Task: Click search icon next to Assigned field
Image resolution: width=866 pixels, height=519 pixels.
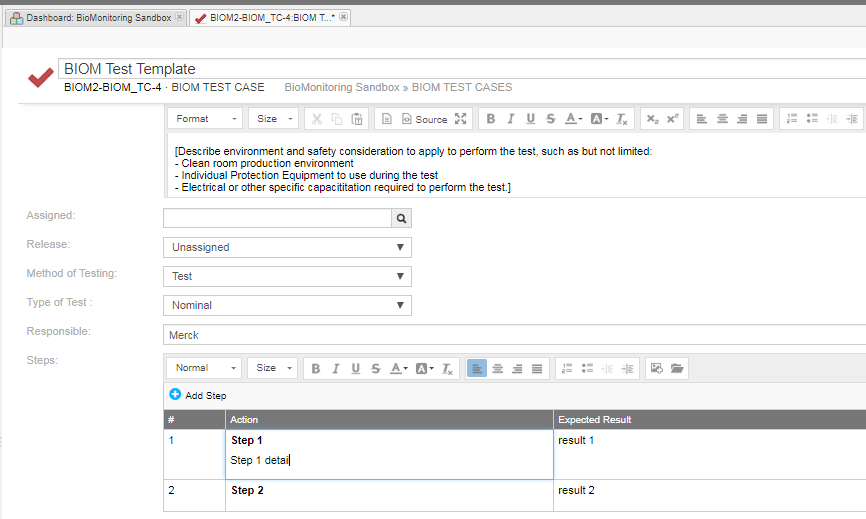Action: point(402,218)
